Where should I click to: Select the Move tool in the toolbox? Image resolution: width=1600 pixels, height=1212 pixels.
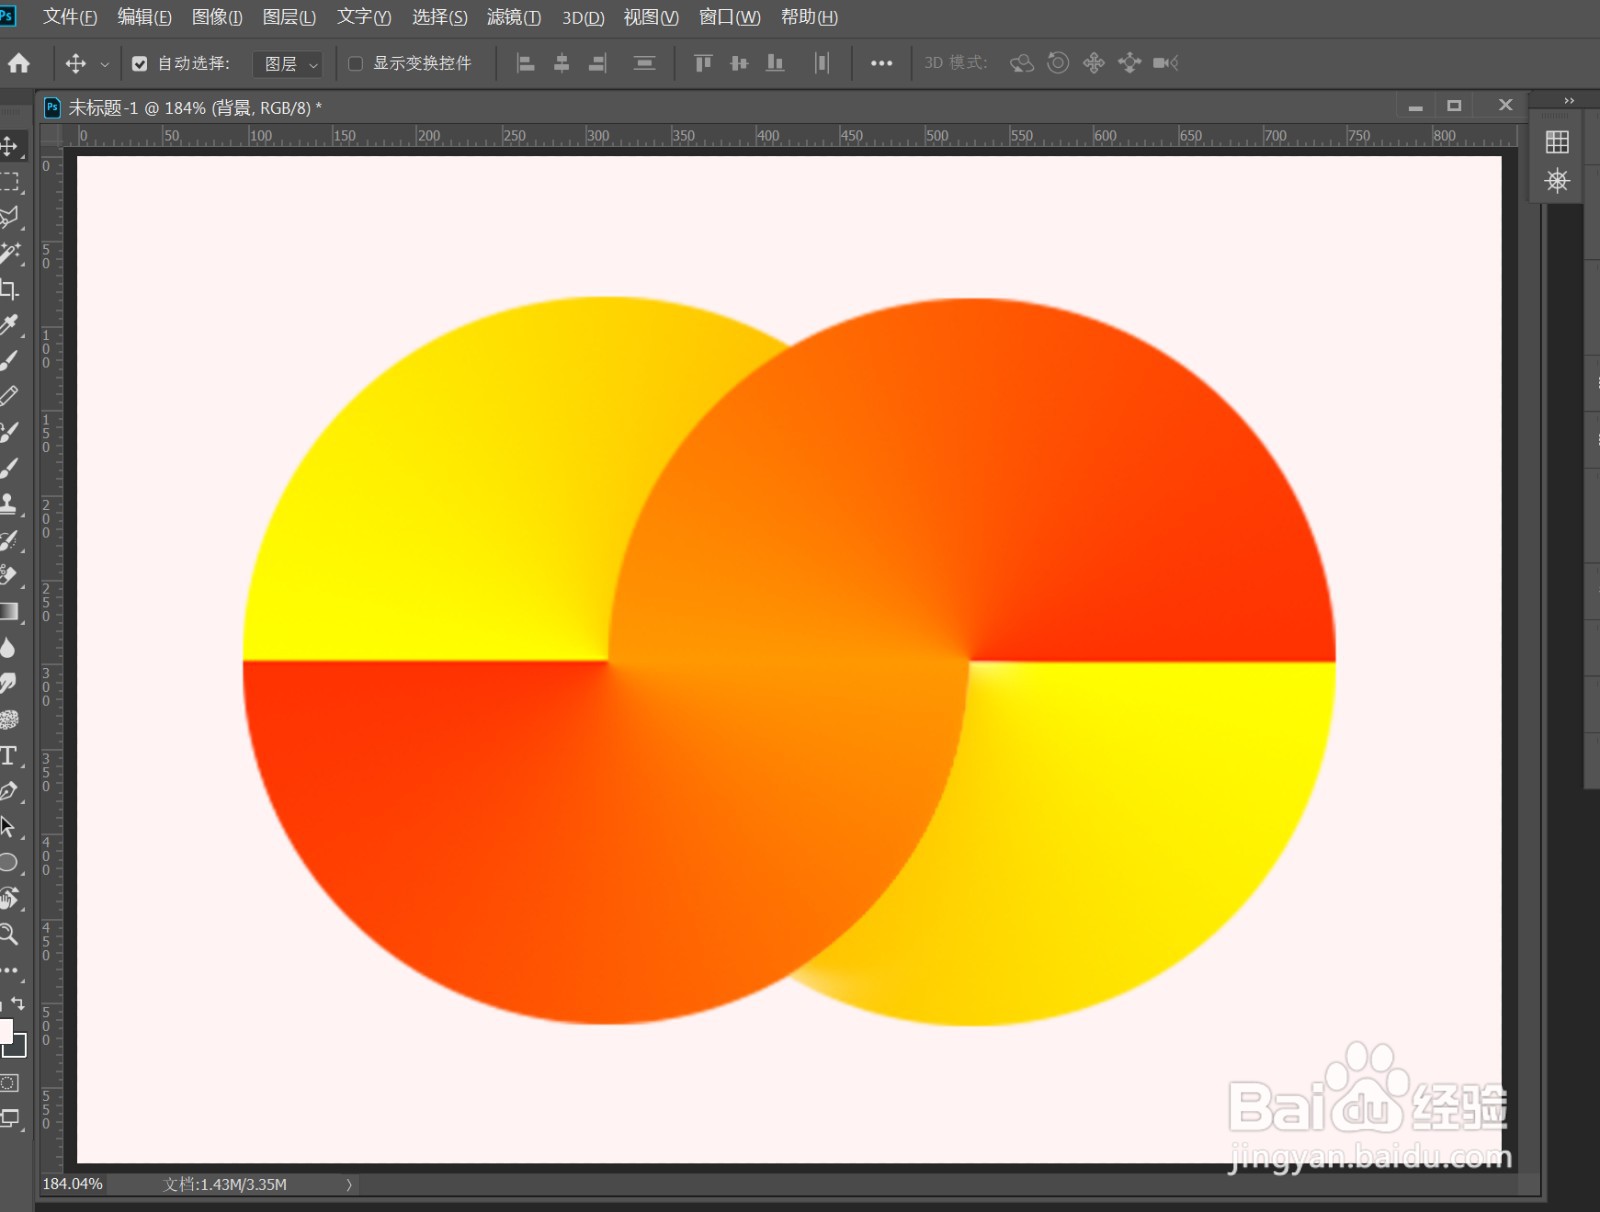click(x=9, y=146)
